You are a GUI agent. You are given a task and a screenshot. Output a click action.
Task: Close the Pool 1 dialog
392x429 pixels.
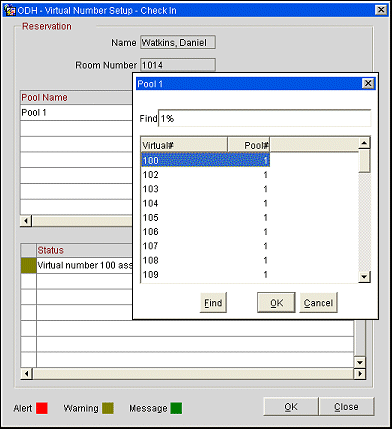pos(368,83)
